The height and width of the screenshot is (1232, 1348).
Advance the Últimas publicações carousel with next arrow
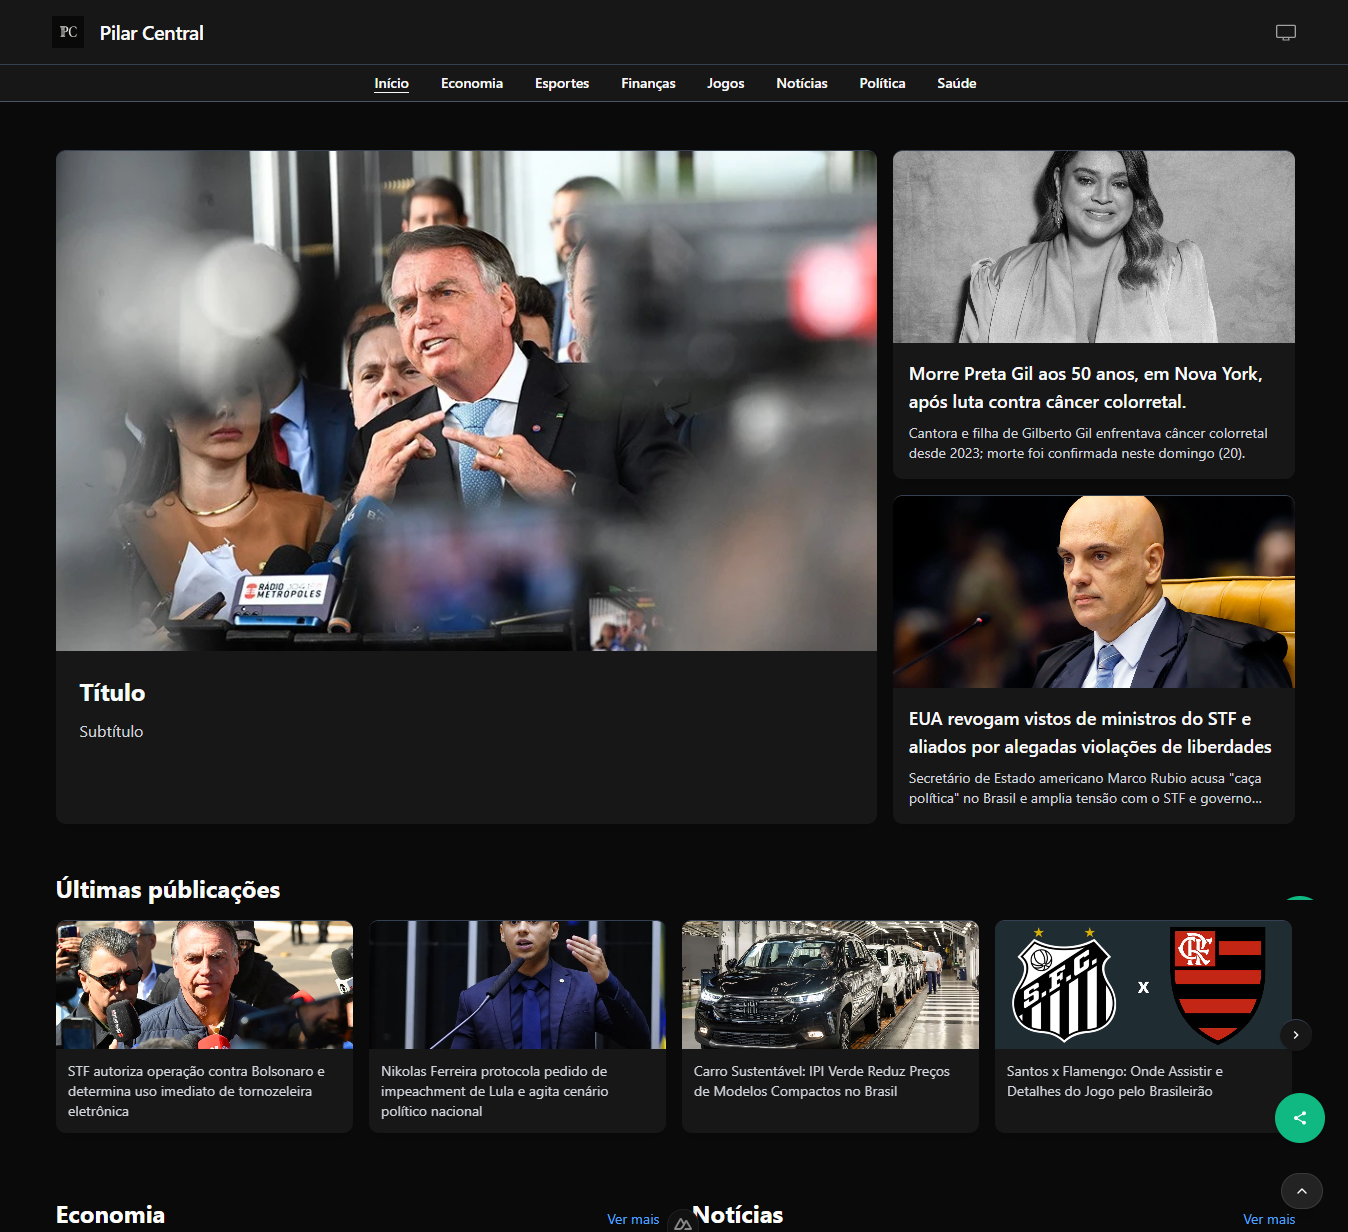[x=1295, y=1035]
